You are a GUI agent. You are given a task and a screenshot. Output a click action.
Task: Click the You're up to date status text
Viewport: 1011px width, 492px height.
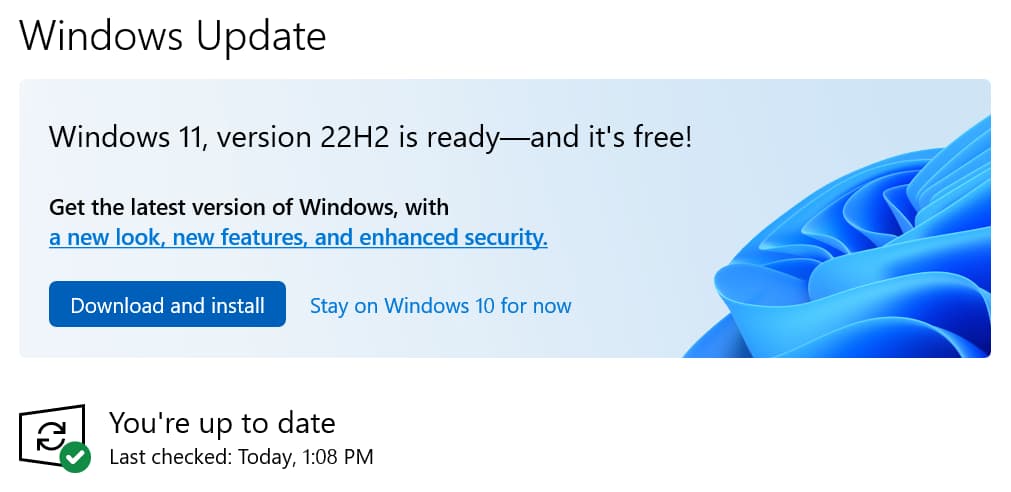(222, 422)
